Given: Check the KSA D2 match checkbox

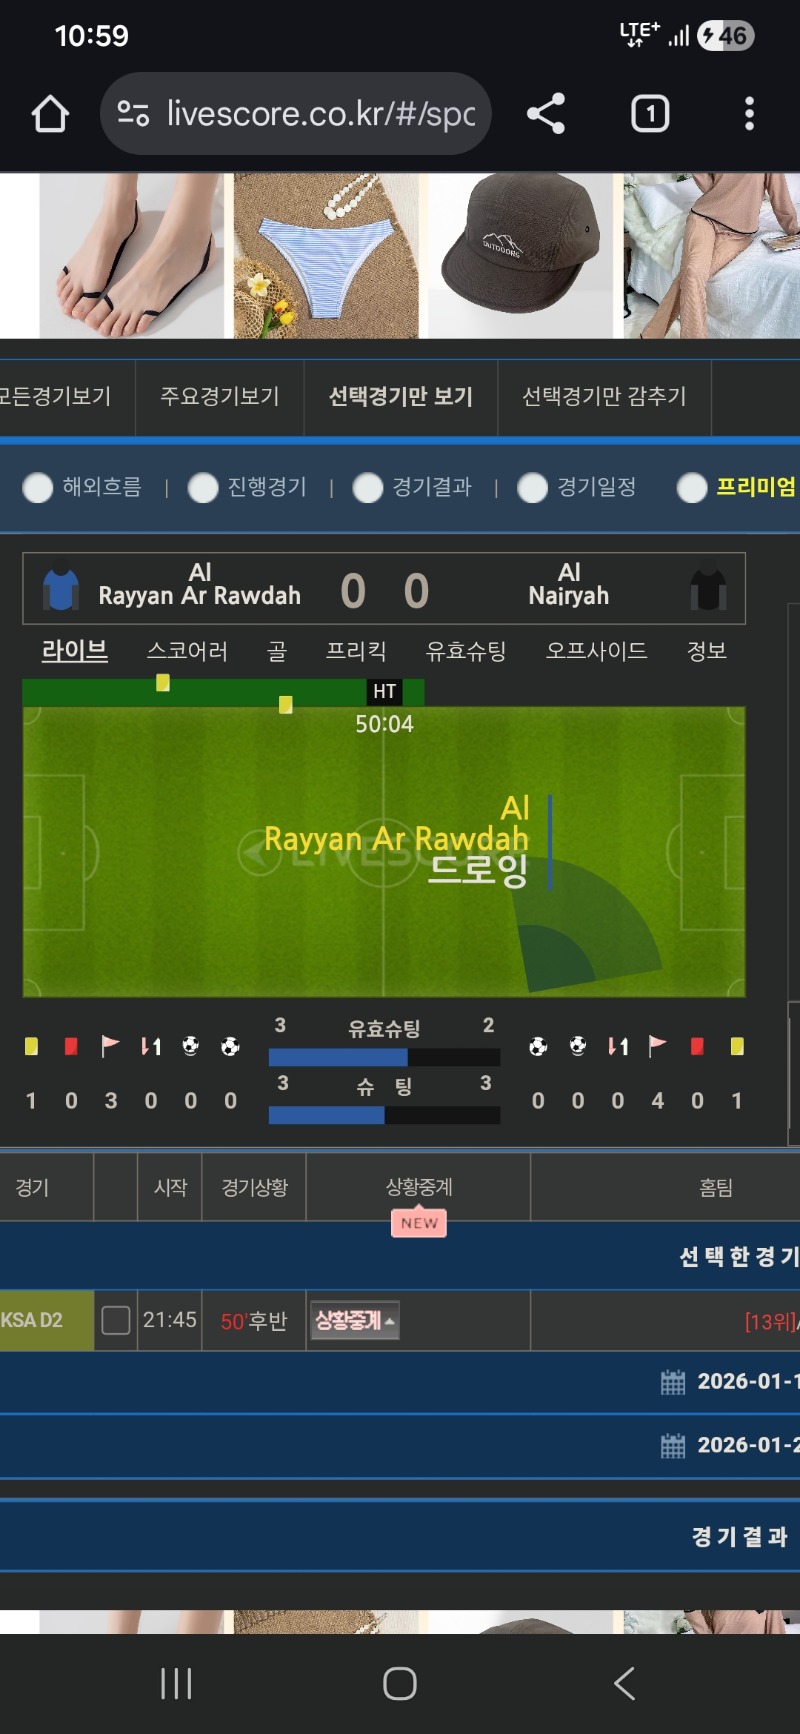Looking at the screenshot, I should 116,1321.
